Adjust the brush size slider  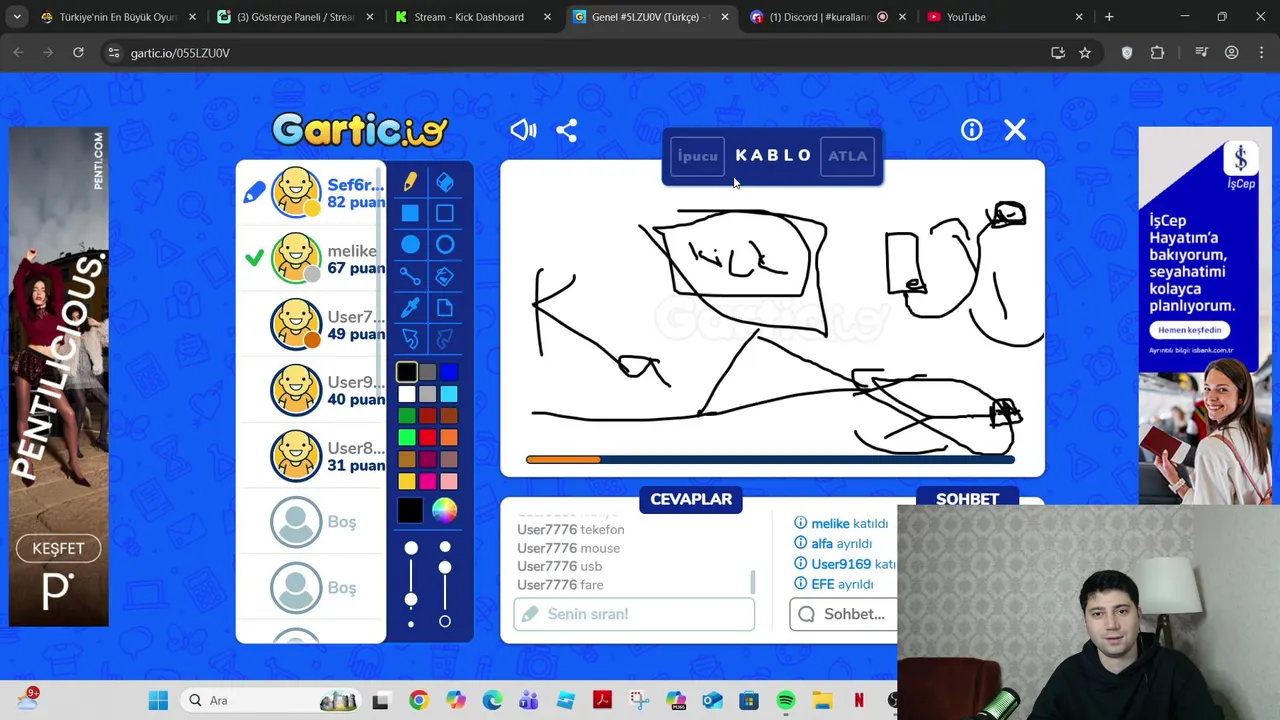coord(411,585)
